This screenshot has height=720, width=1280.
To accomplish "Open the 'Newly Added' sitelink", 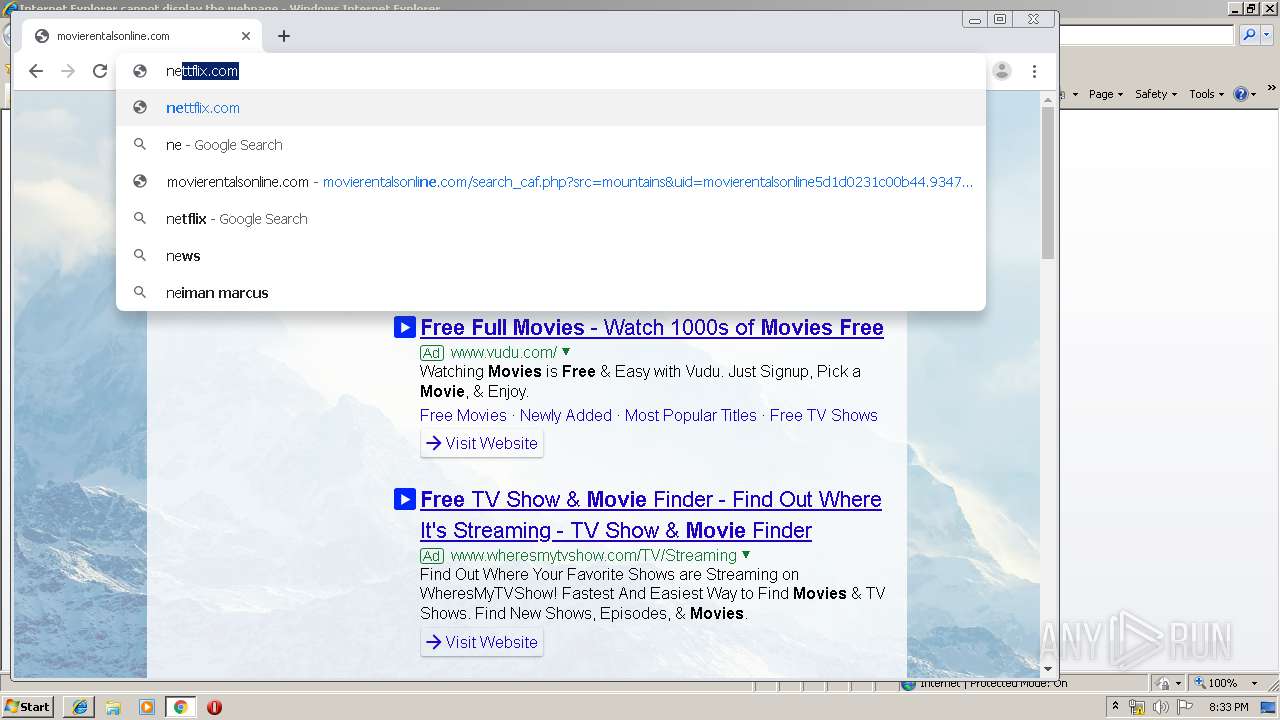I will coord(566,415).
